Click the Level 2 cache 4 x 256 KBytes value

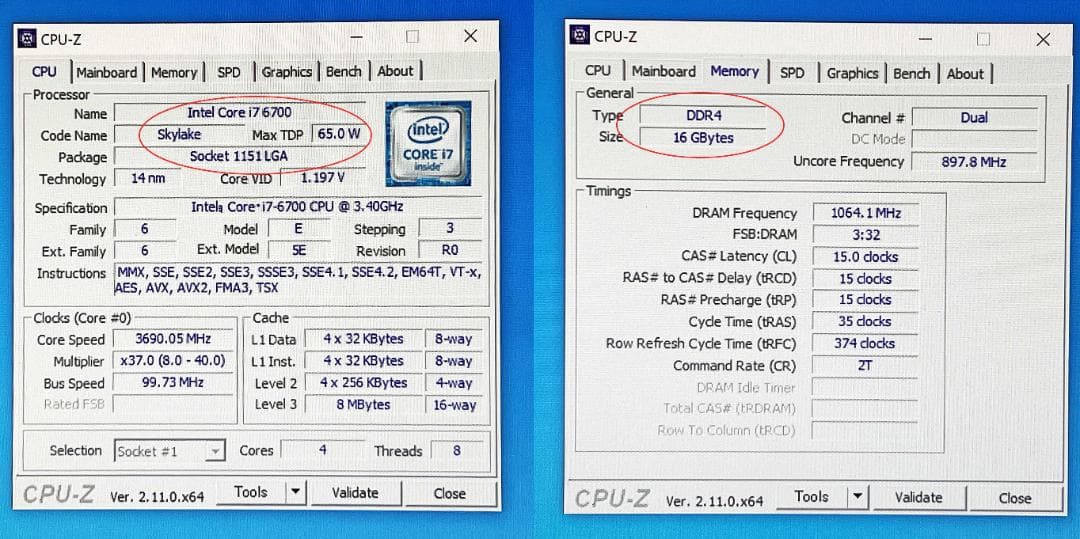(363, 383)
